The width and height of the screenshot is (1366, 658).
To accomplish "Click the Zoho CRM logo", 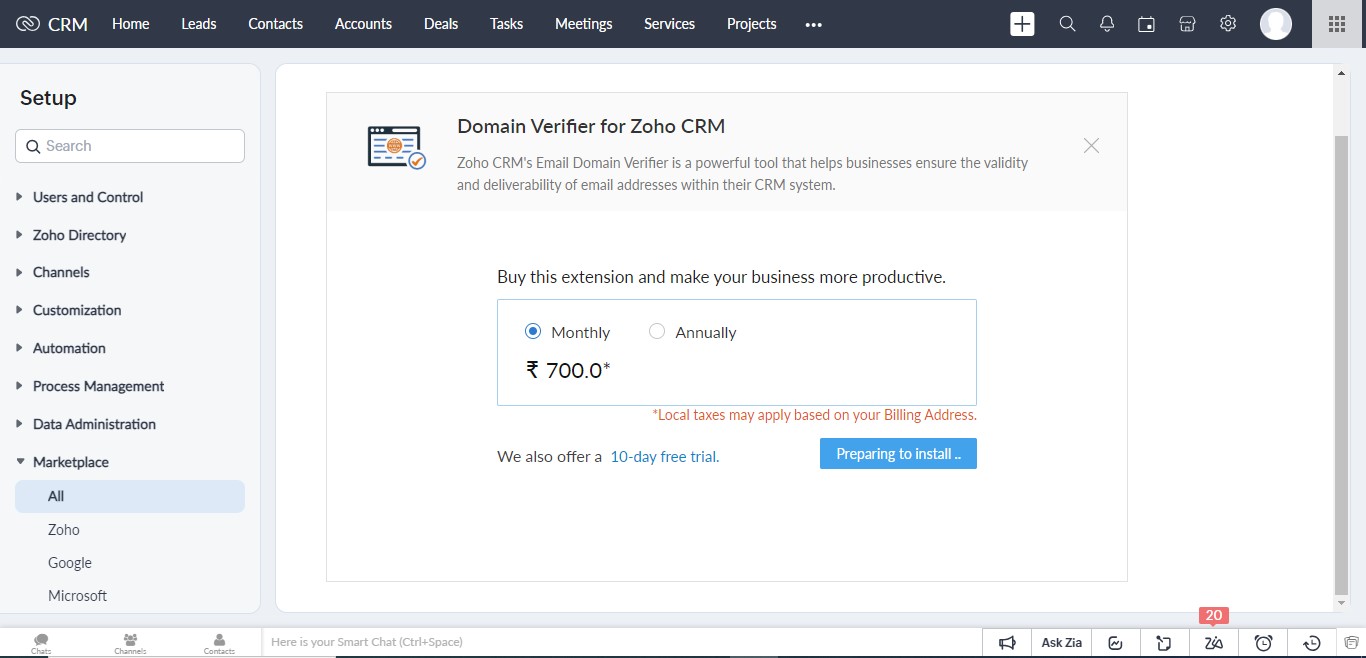I will click(52, 24).
